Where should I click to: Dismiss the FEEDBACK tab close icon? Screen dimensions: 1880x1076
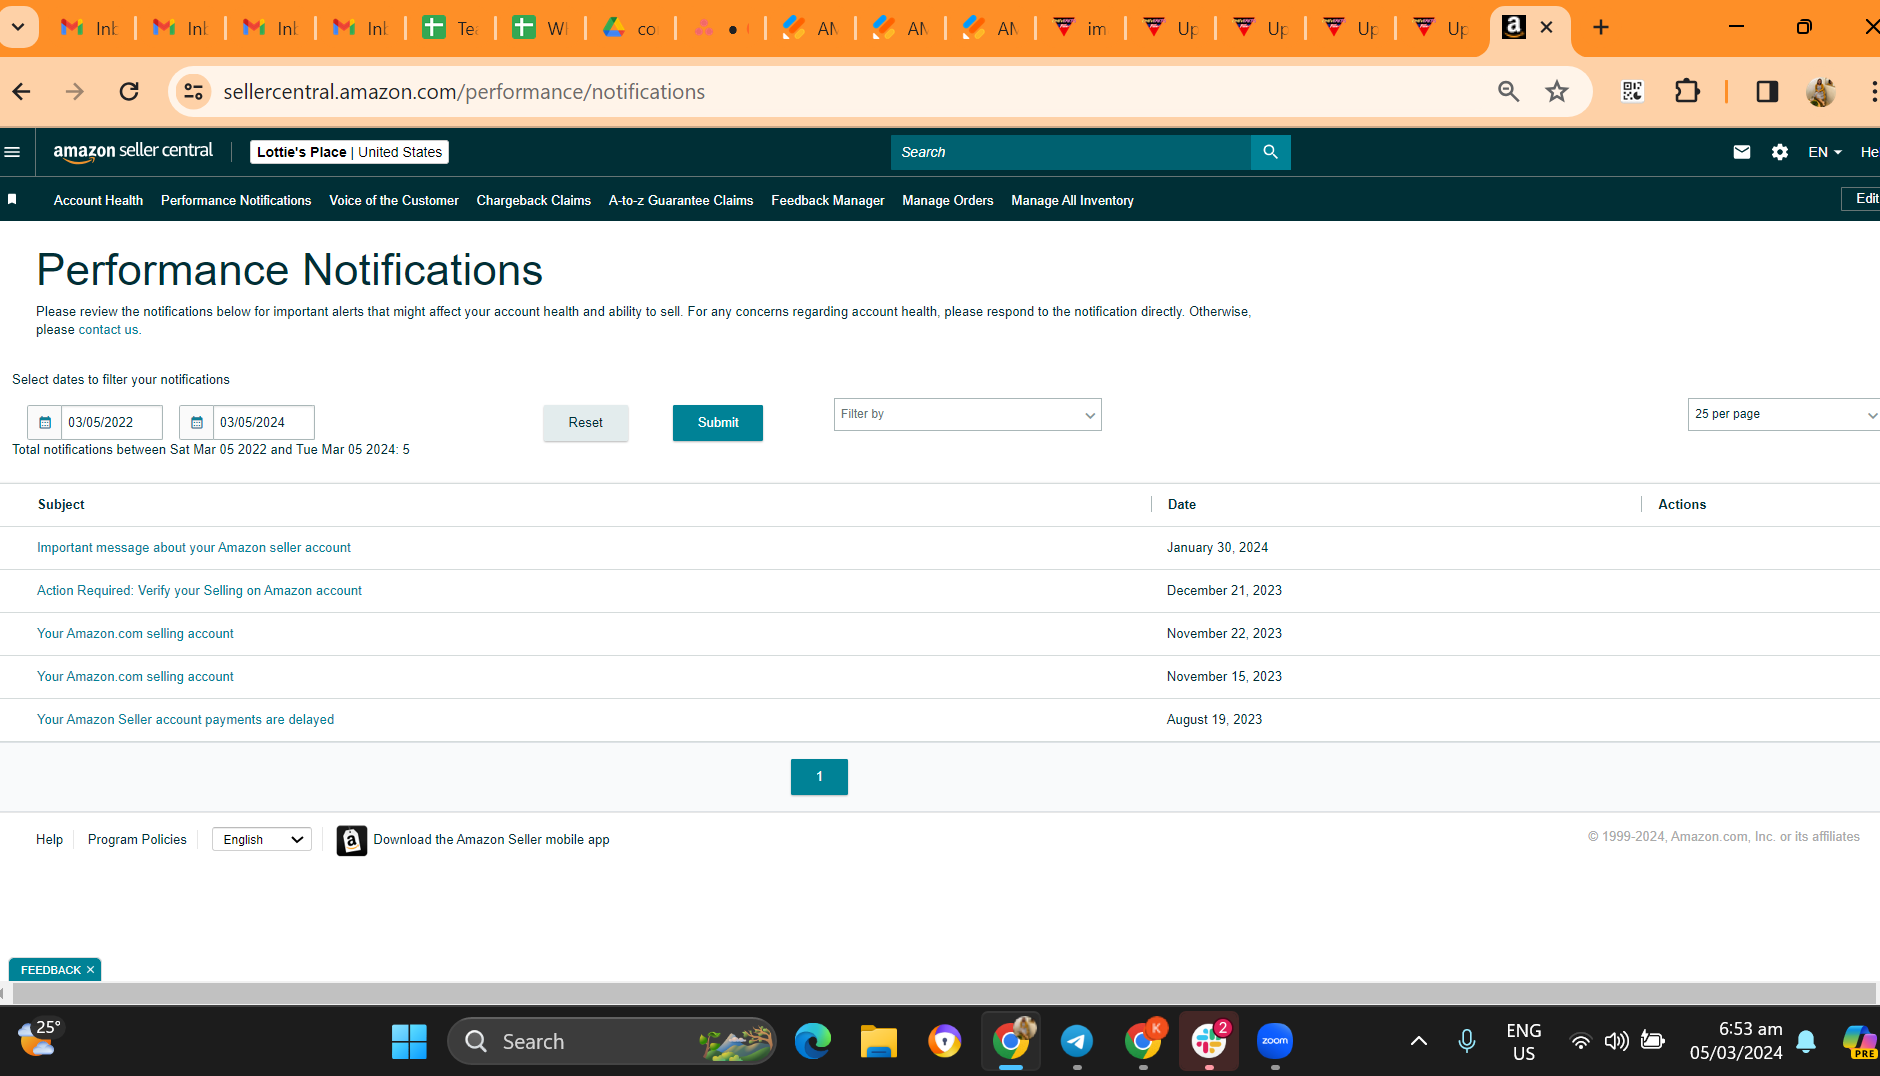(90, 970)
